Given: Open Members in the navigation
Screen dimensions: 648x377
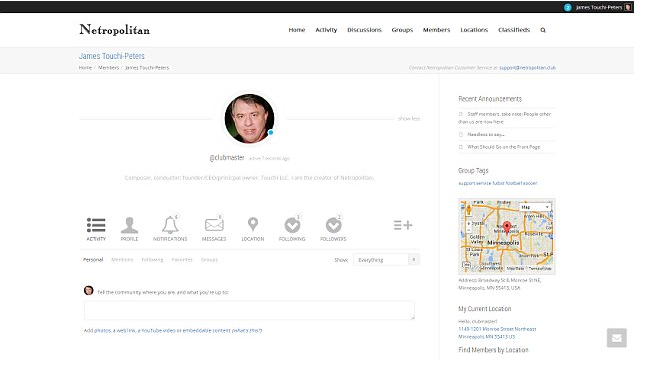Looking at the screenshot, I should 436,30.
